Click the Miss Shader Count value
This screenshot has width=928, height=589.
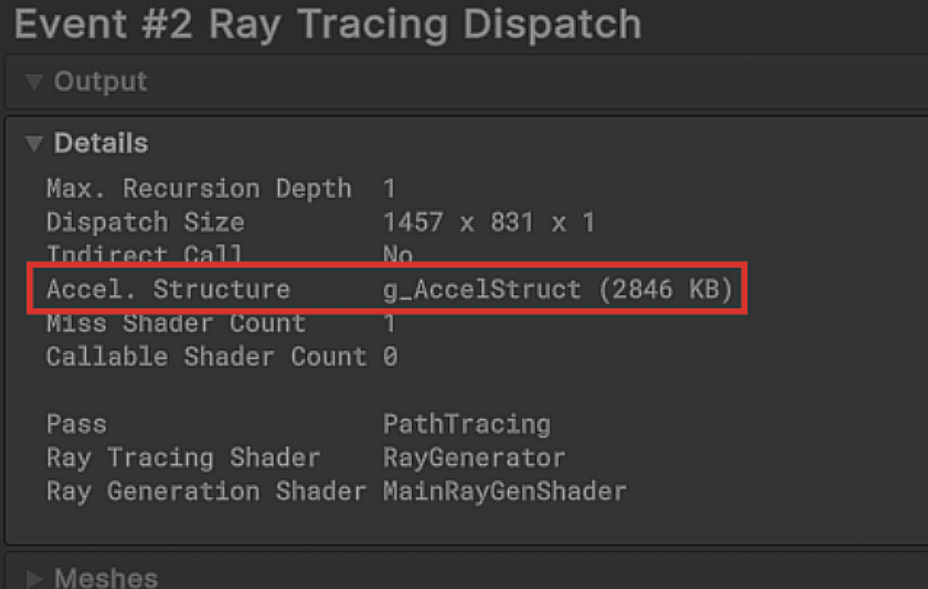pos(389,322)
